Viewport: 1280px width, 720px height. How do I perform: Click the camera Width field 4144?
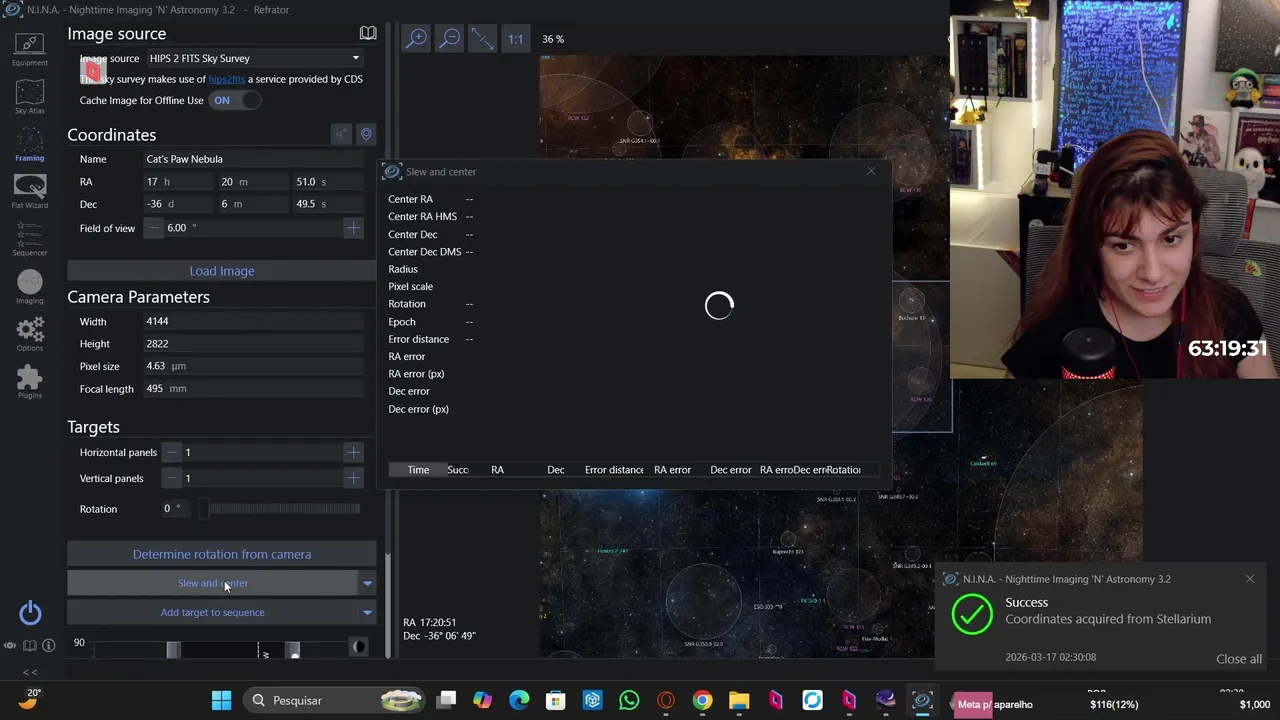pos(254,322)
